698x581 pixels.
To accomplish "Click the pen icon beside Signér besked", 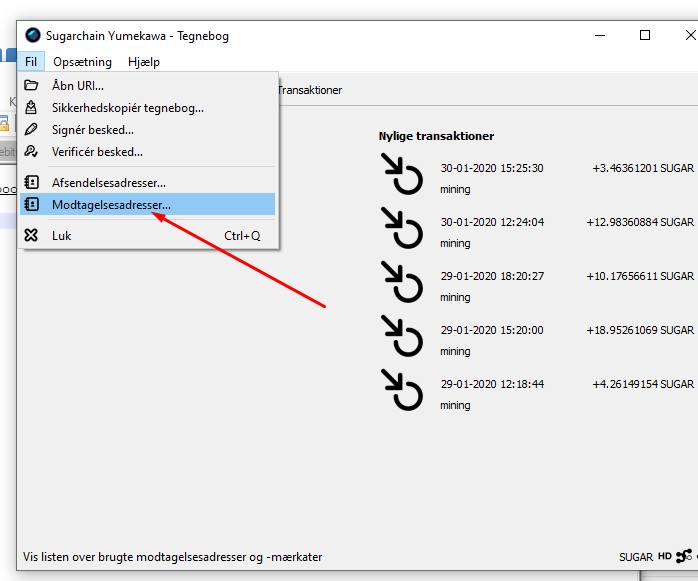I will (x=31, y=130).
